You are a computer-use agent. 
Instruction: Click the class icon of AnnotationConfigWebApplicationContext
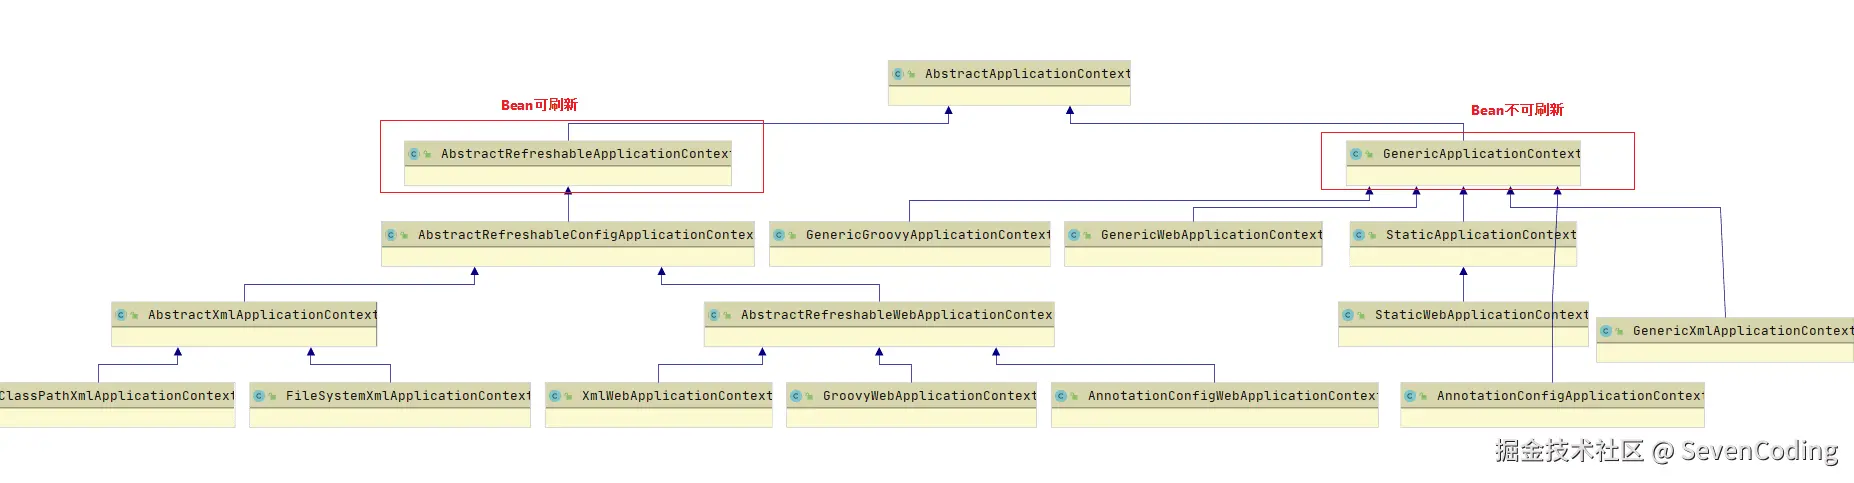[1061, 396]
